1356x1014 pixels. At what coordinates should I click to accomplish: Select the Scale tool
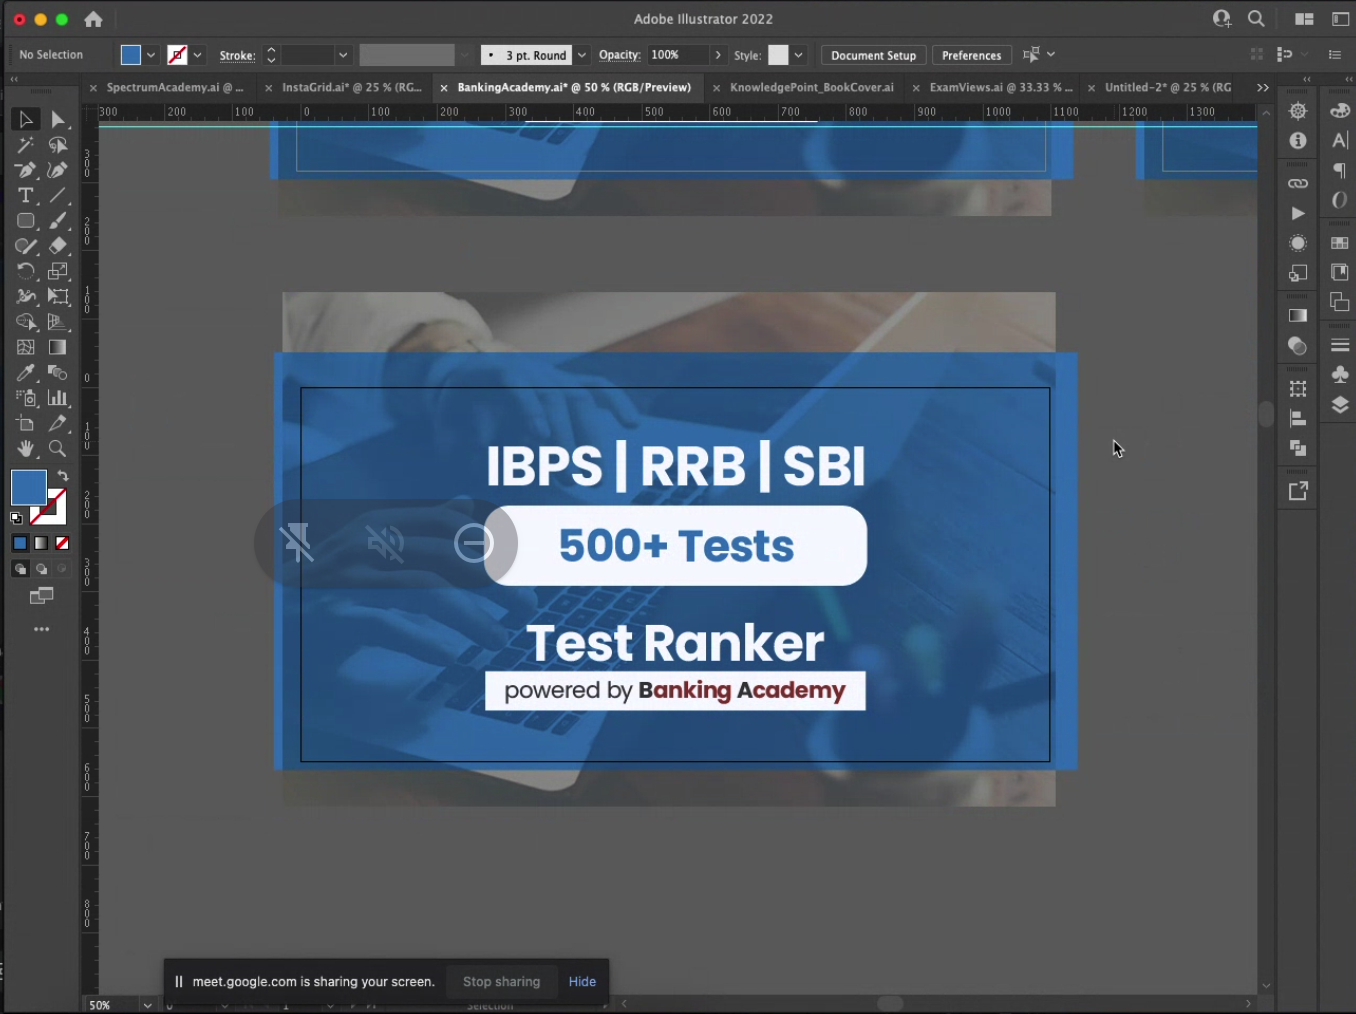[58, 271]
